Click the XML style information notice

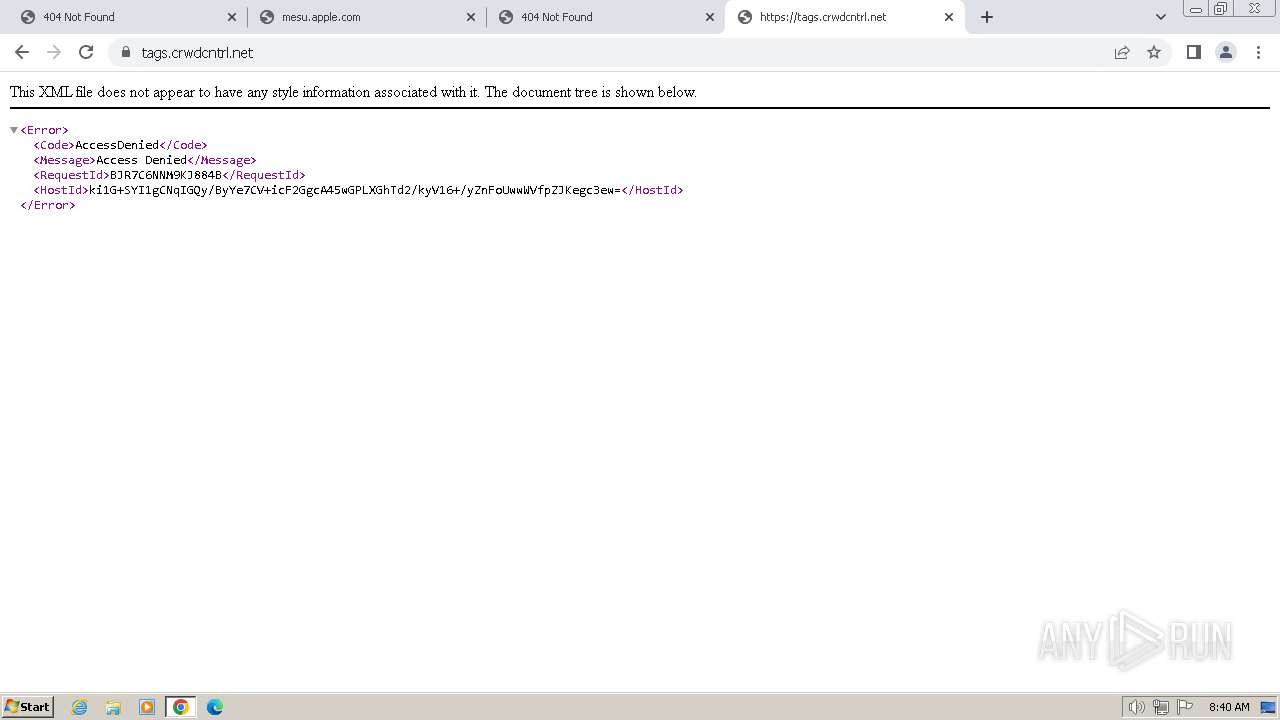353,92
